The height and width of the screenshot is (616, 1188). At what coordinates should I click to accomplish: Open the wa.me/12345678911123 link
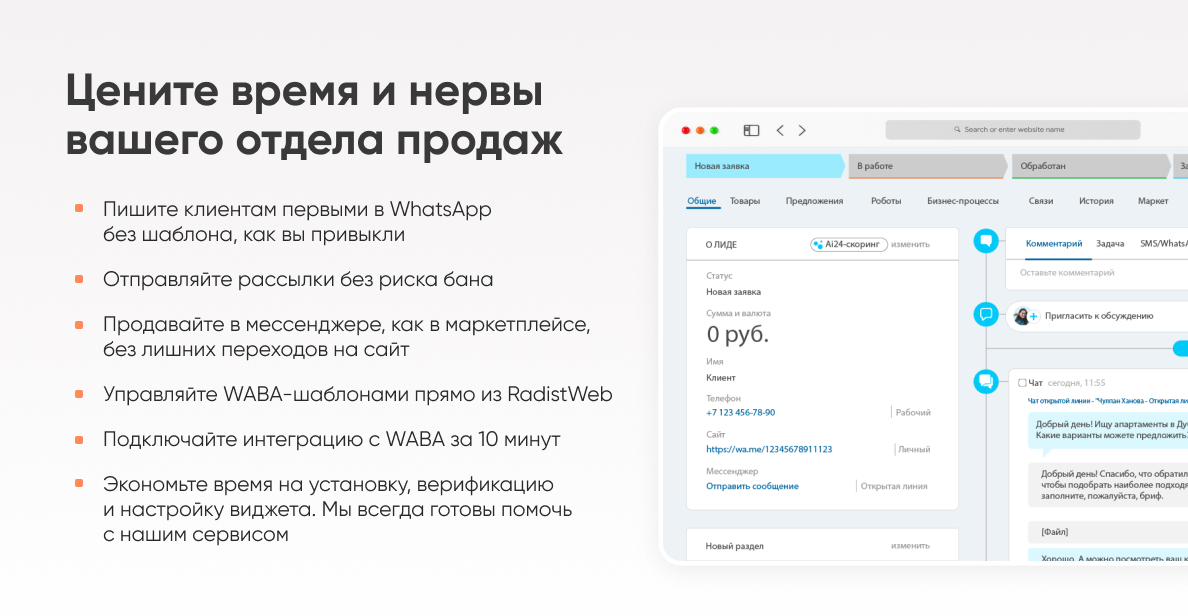coord(769,449)
